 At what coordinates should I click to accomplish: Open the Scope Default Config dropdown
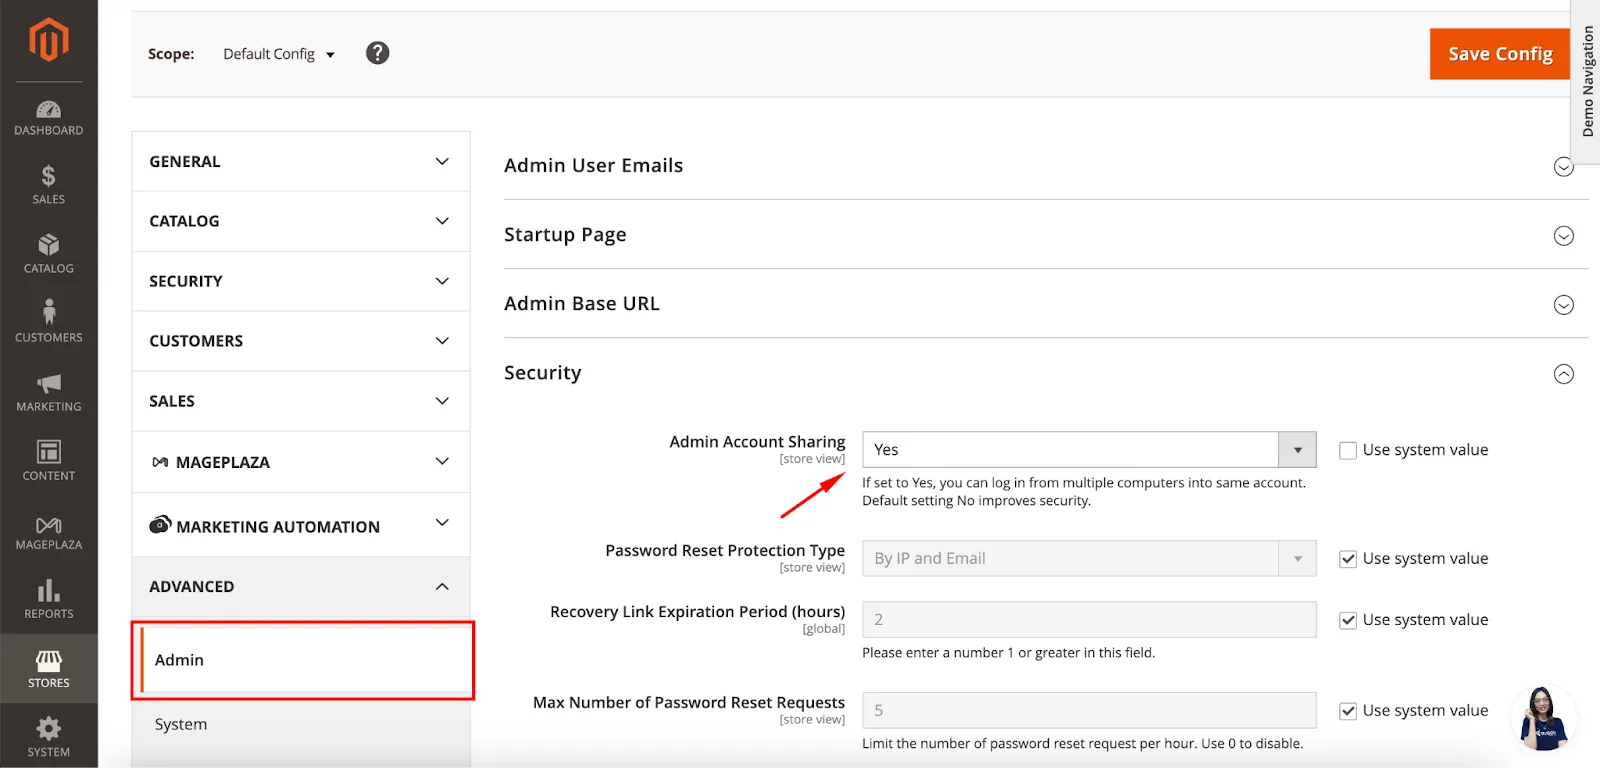tap(279, 54)
